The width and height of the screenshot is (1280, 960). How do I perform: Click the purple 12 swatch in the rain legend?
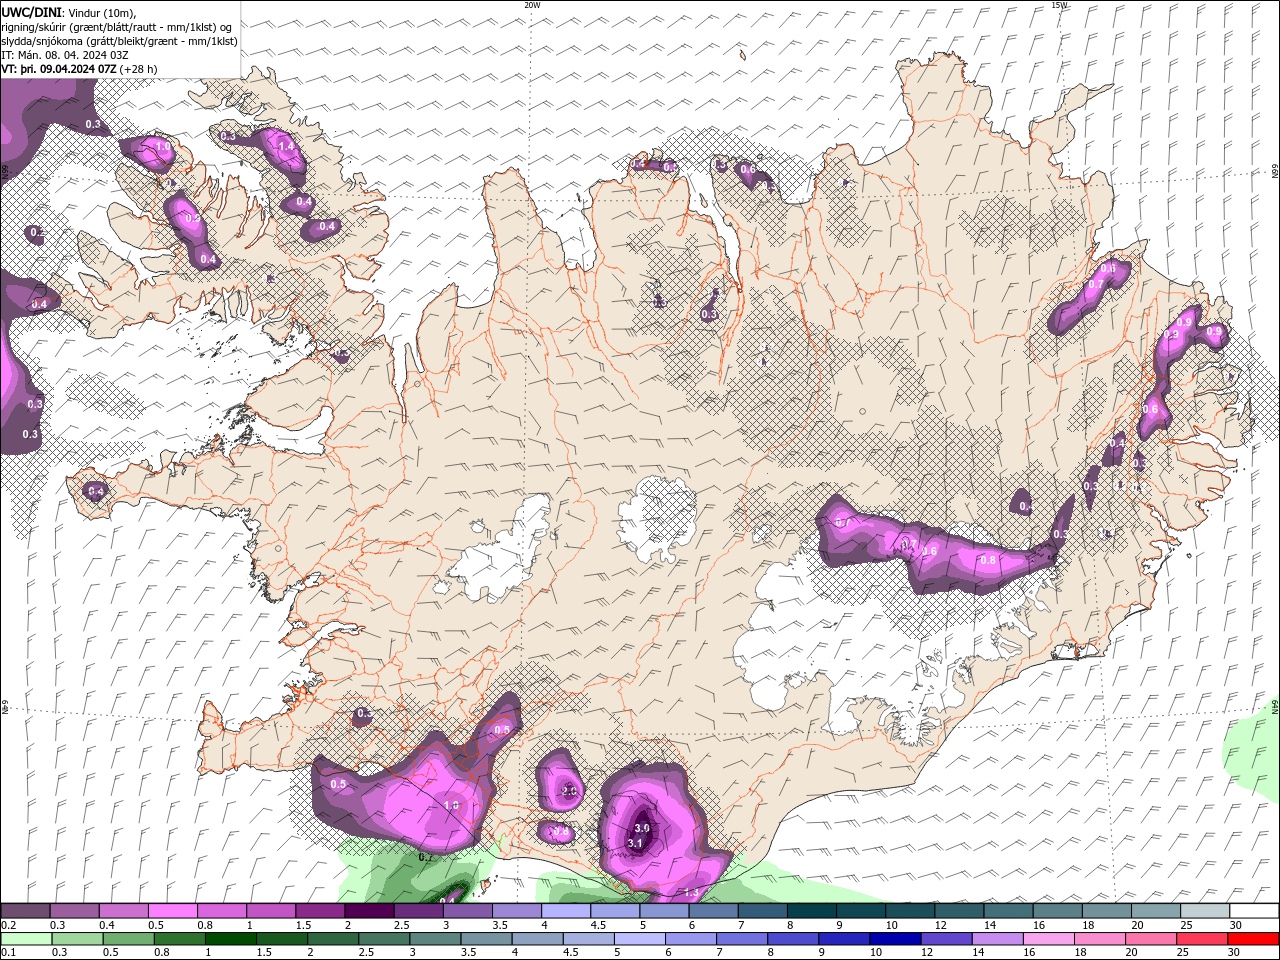pos(946,939)
